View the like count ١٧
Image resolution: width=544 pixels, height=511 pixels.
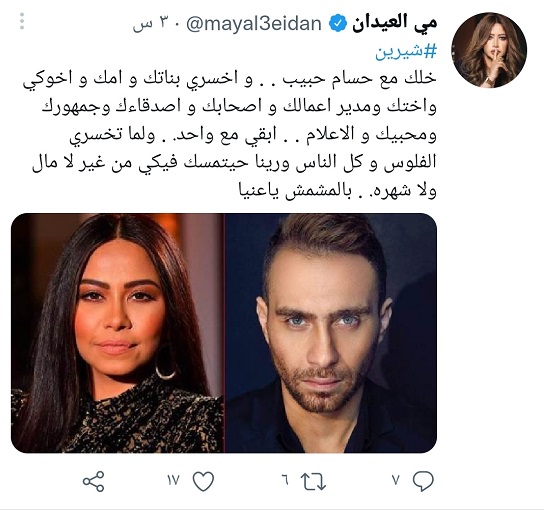click(173, 480)
